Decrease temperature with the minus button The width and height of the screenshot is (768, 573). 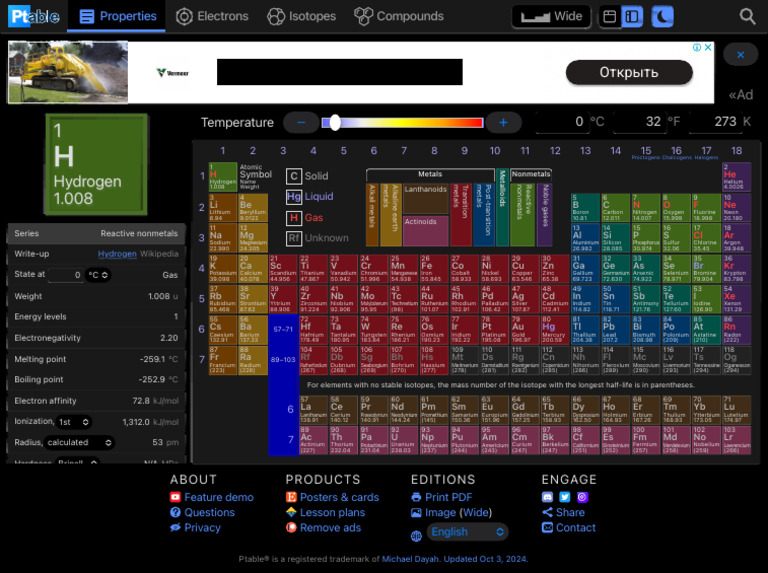[x=301, y=122]
